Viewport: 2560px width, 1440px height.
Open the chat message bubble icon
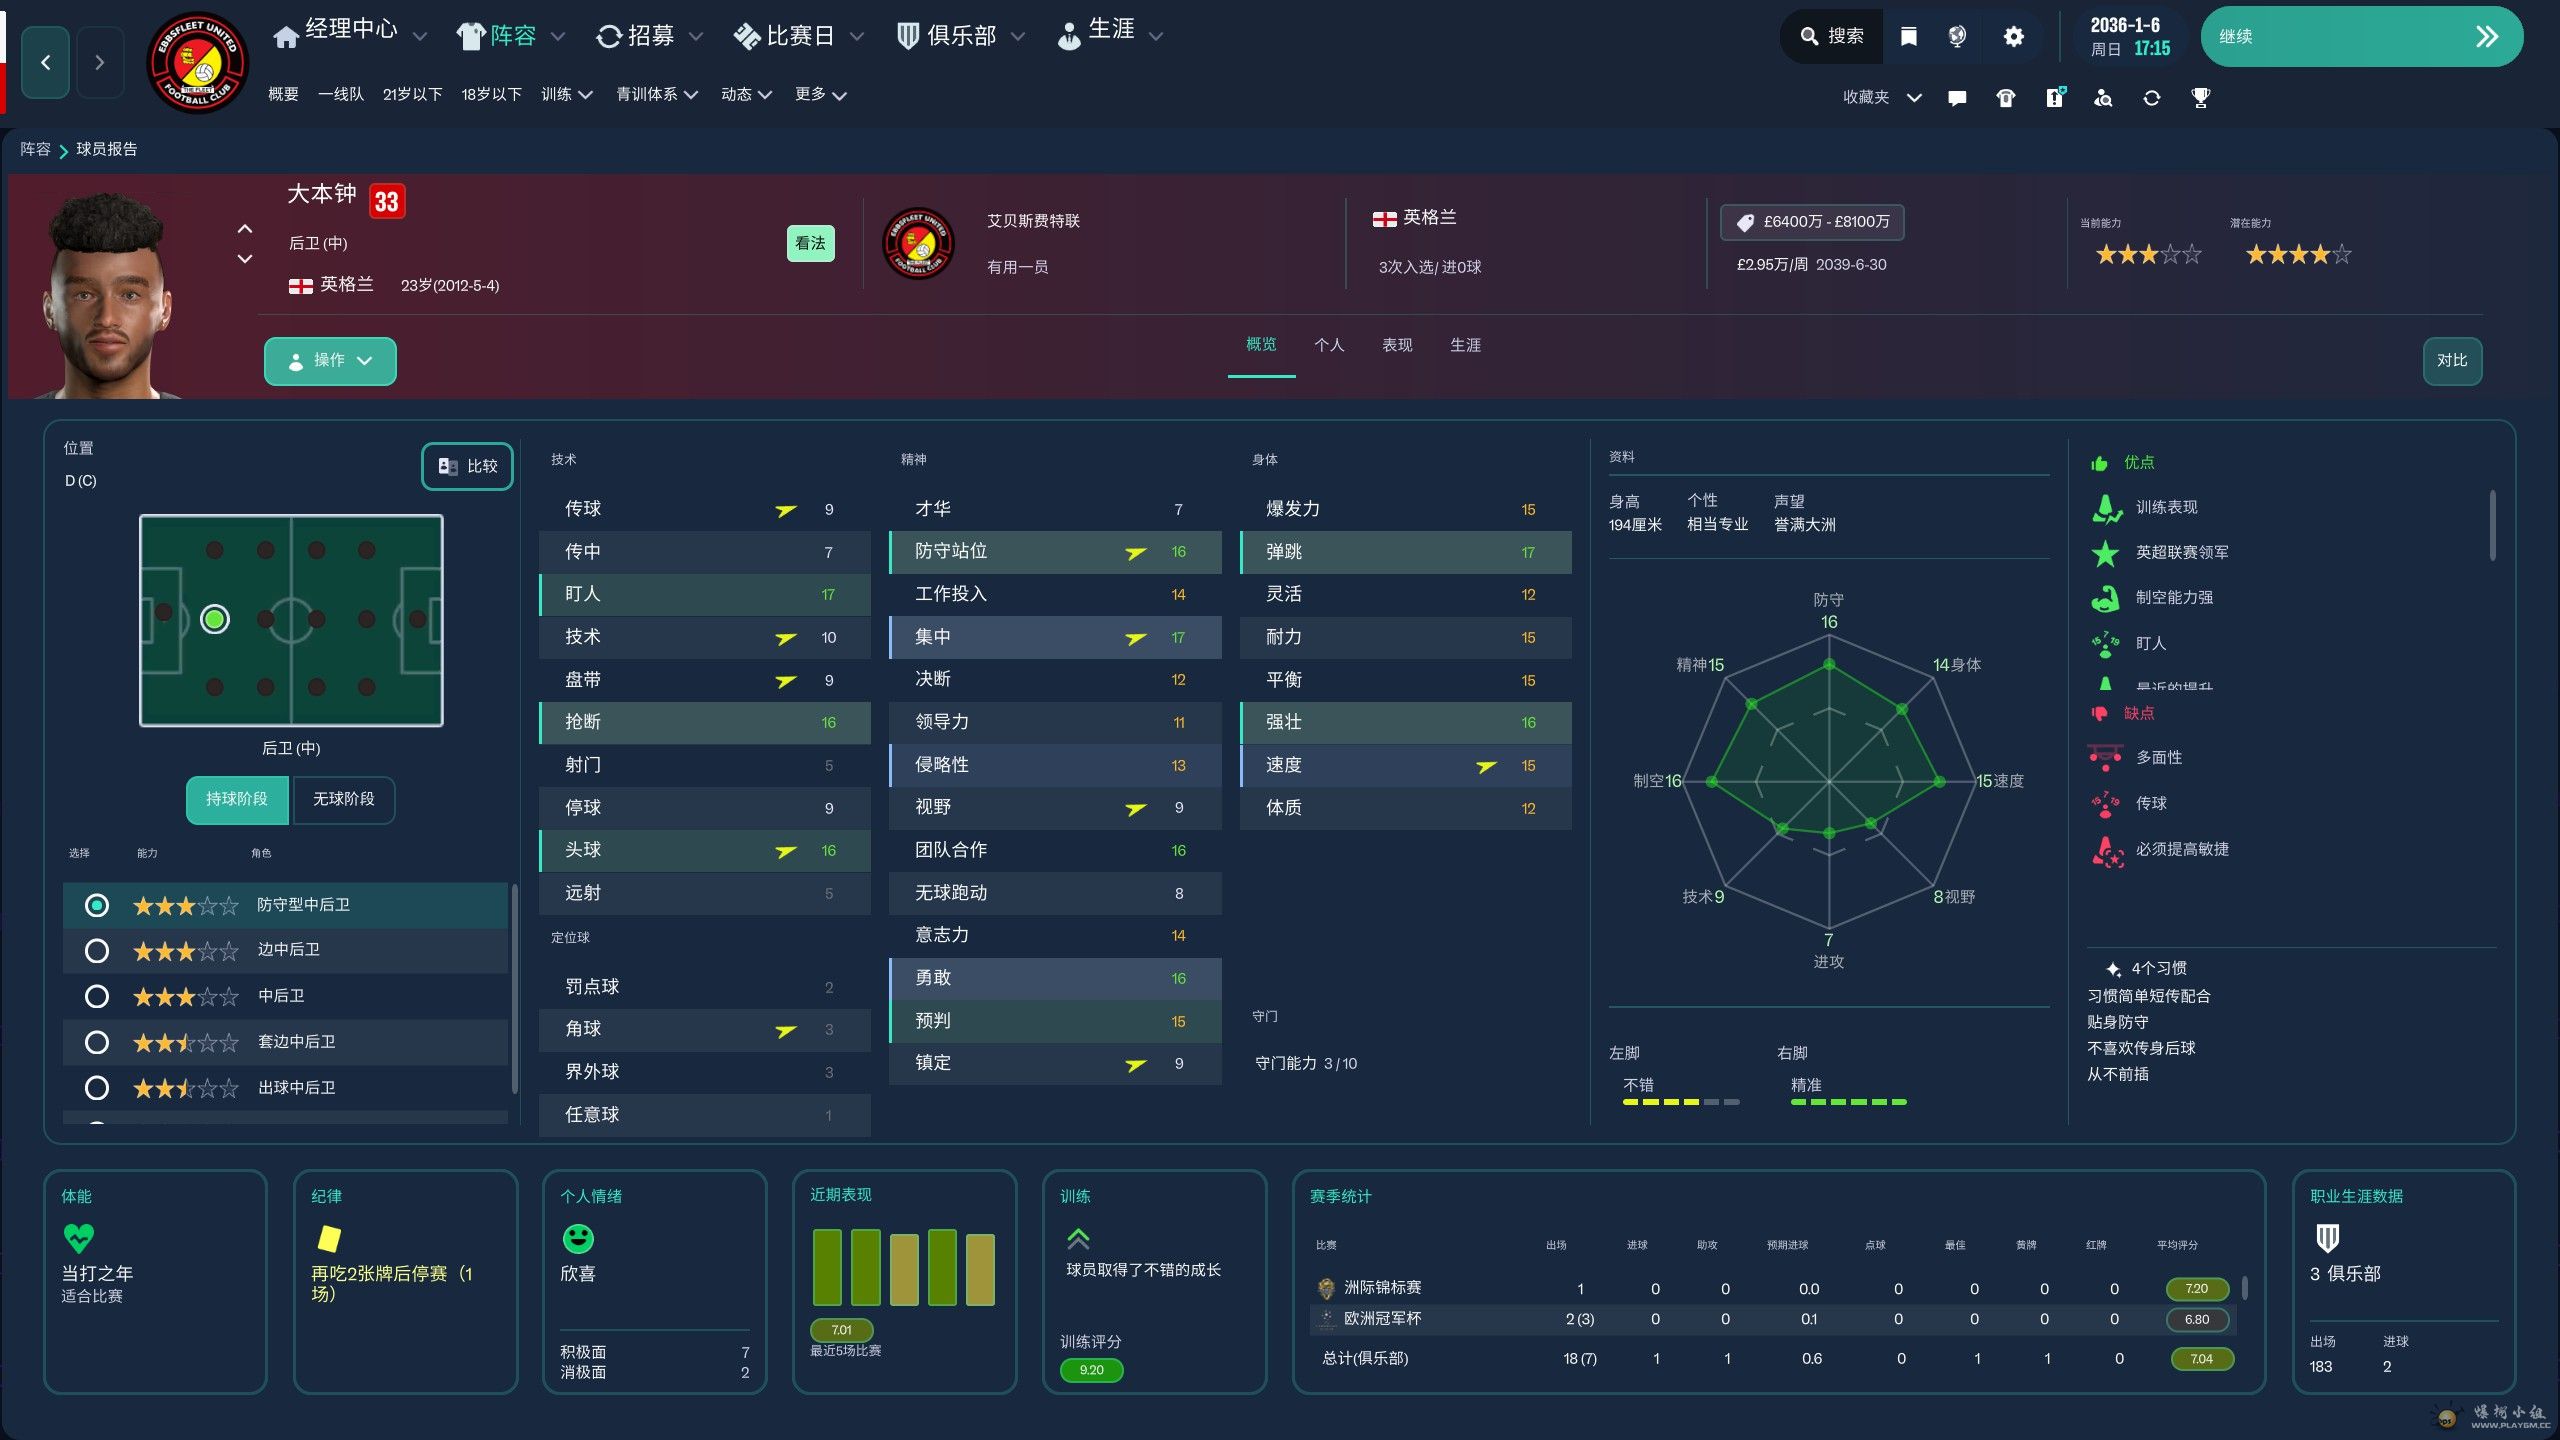click(x=1957, y=98)
